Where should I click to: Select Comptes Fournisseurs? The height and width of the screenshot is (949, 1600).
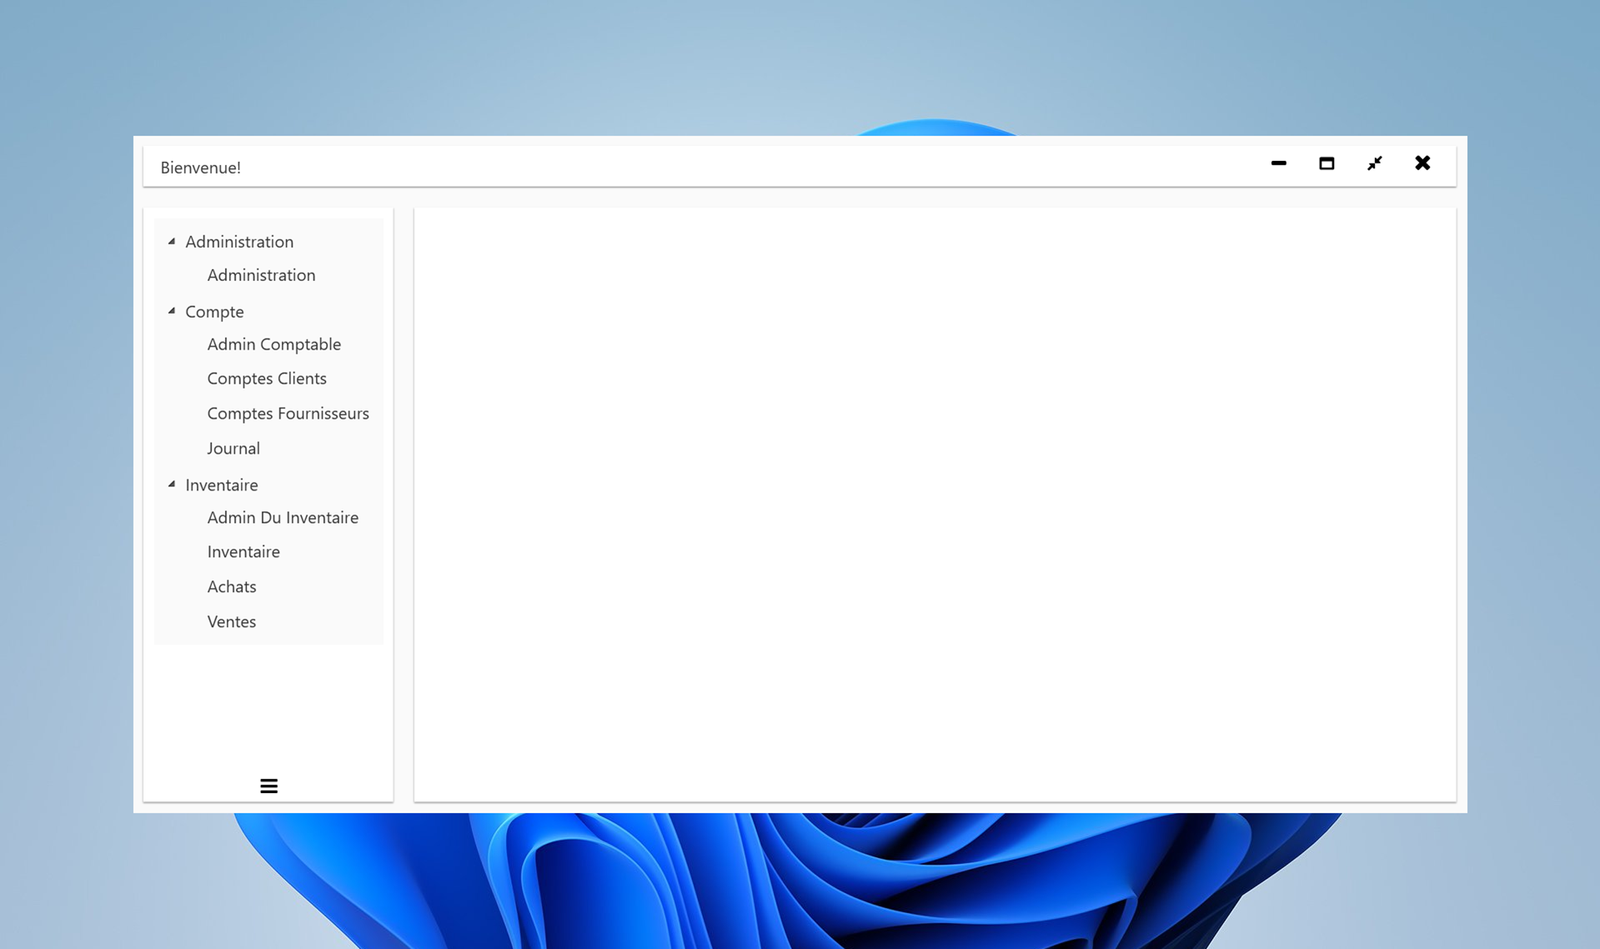[x=288, y=414]
